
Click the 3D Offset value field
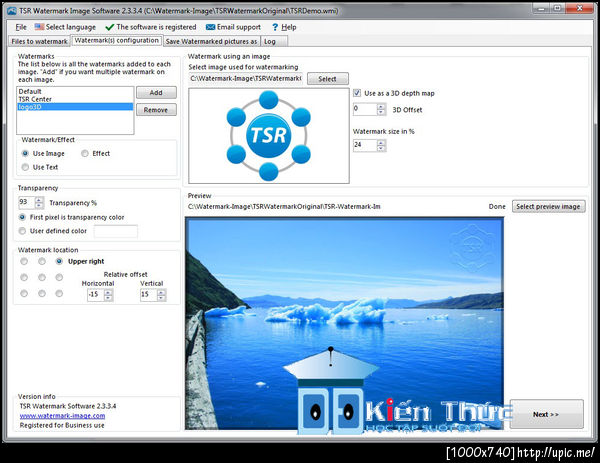point(365,109)
